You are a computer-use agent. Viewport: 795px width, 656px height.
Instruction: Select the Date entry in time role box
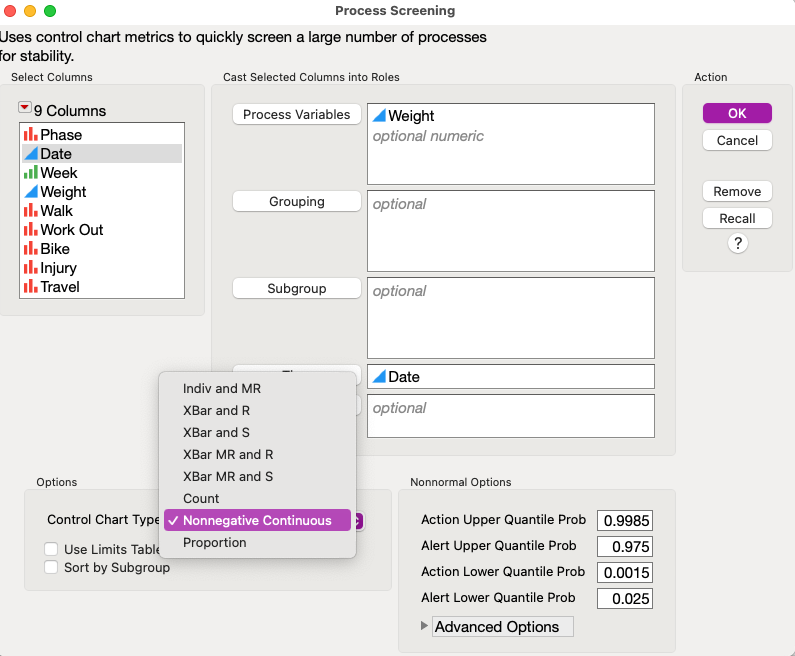click(404, 377)
